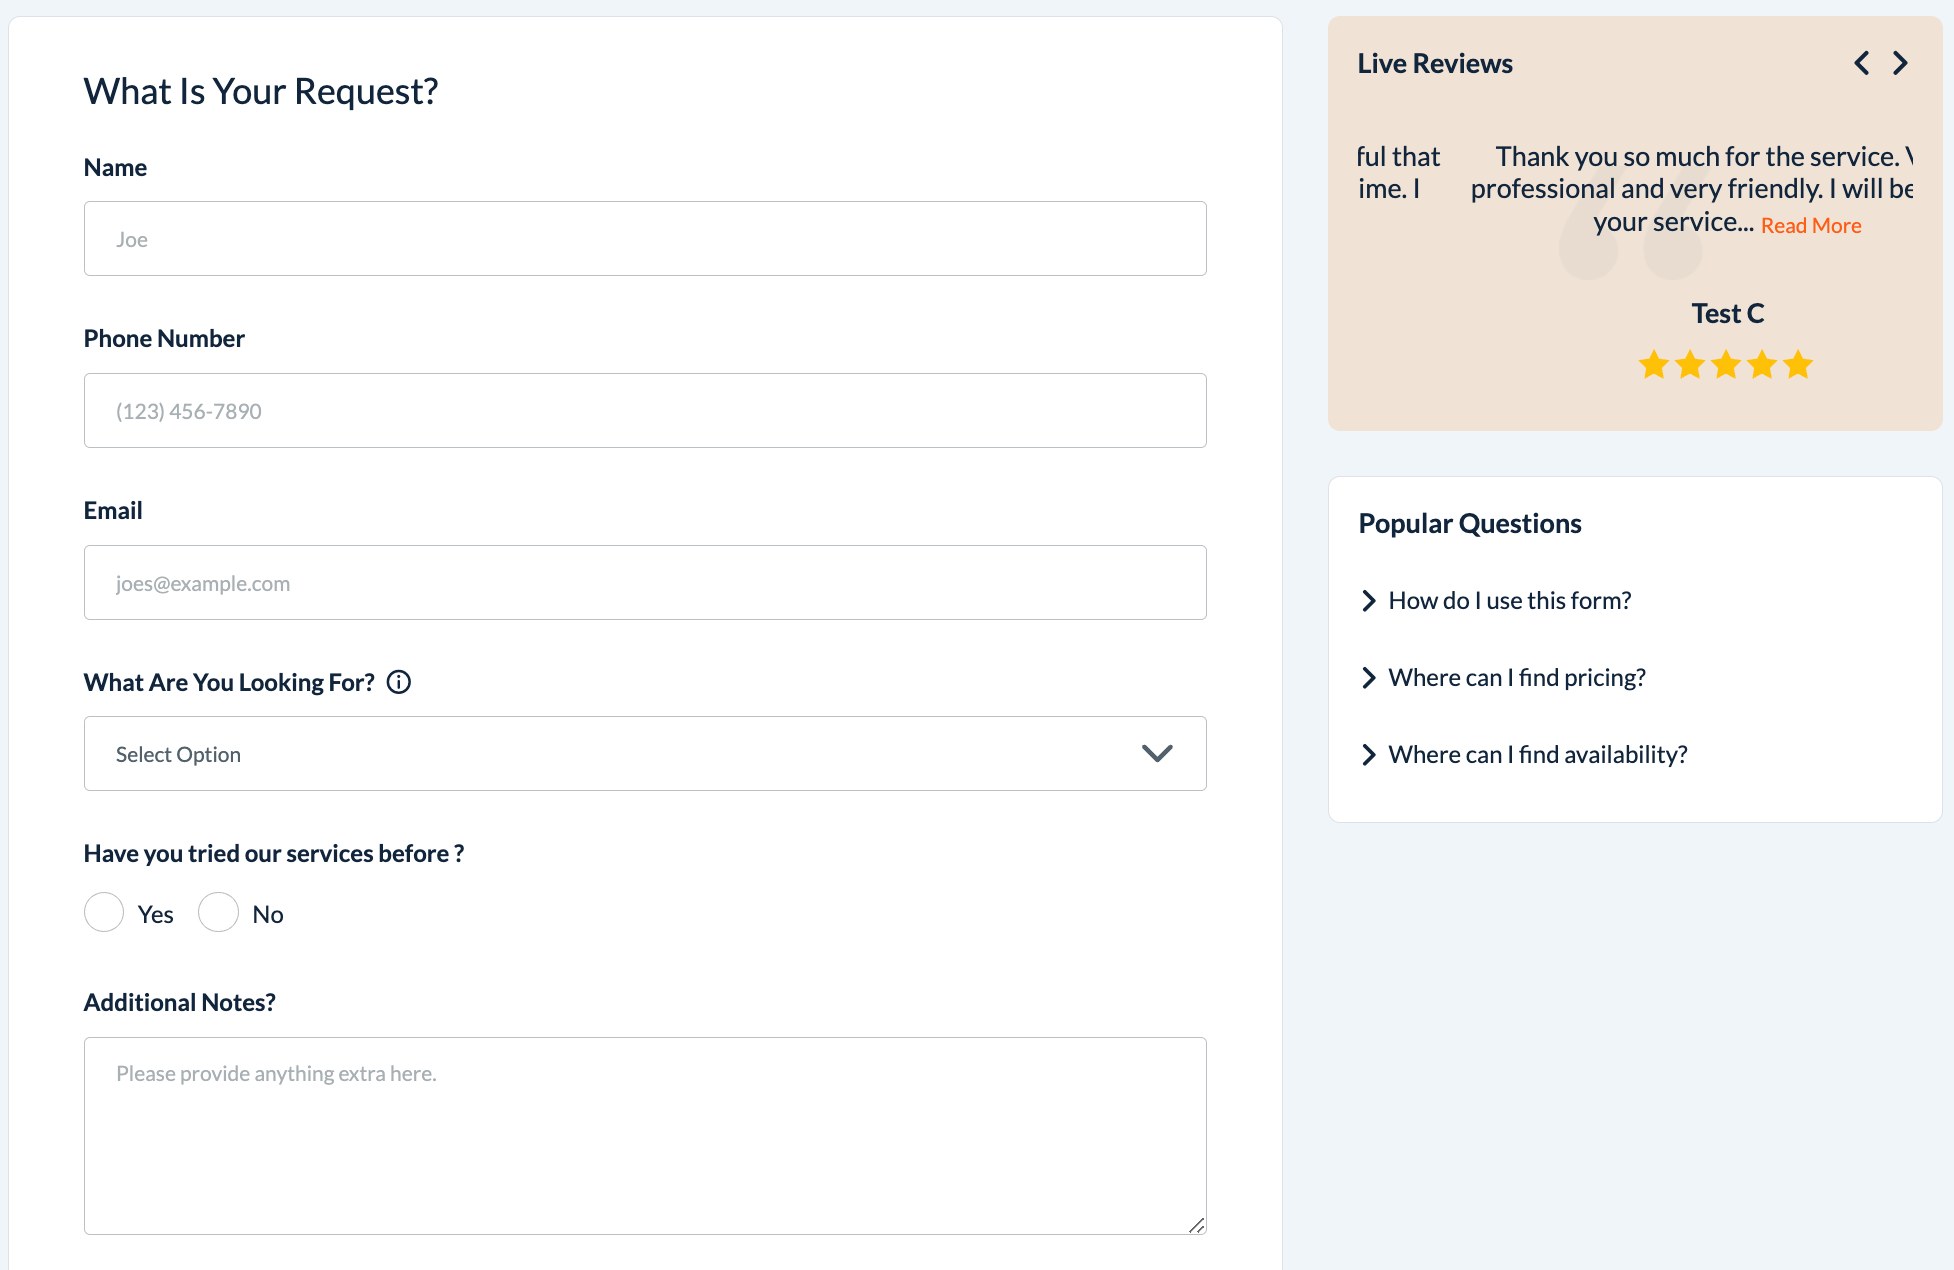This screenshot has height=1270, width=1954.
Task: Open the Read More review link
Action: tap(1811, 226)
